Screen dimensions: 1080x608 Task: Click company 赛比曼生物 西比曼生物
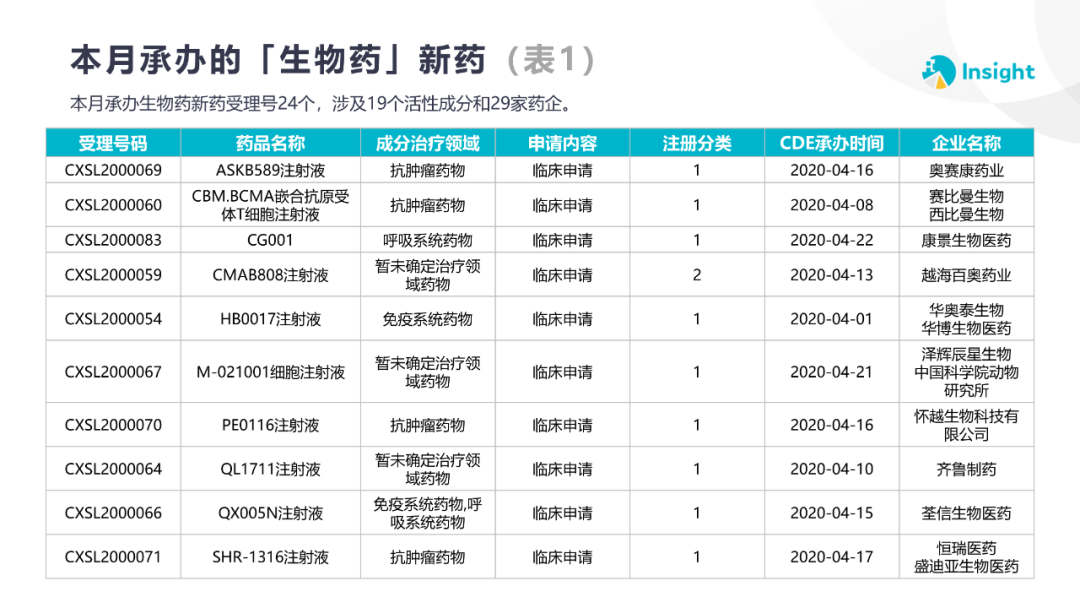coord(966,205)
